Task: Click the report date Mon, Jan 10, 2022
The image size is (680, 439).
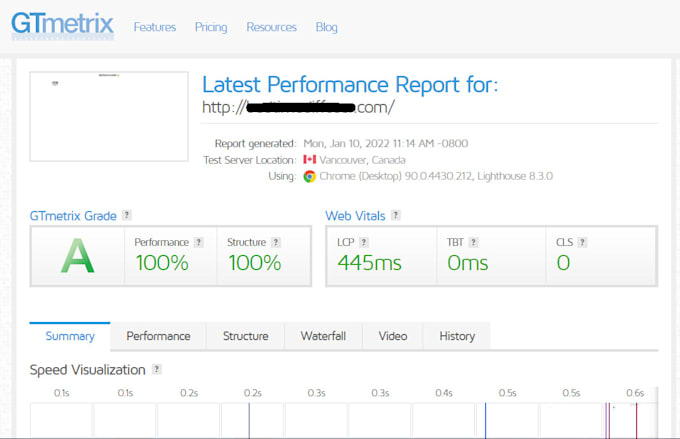Action: (x=386, y=144)
